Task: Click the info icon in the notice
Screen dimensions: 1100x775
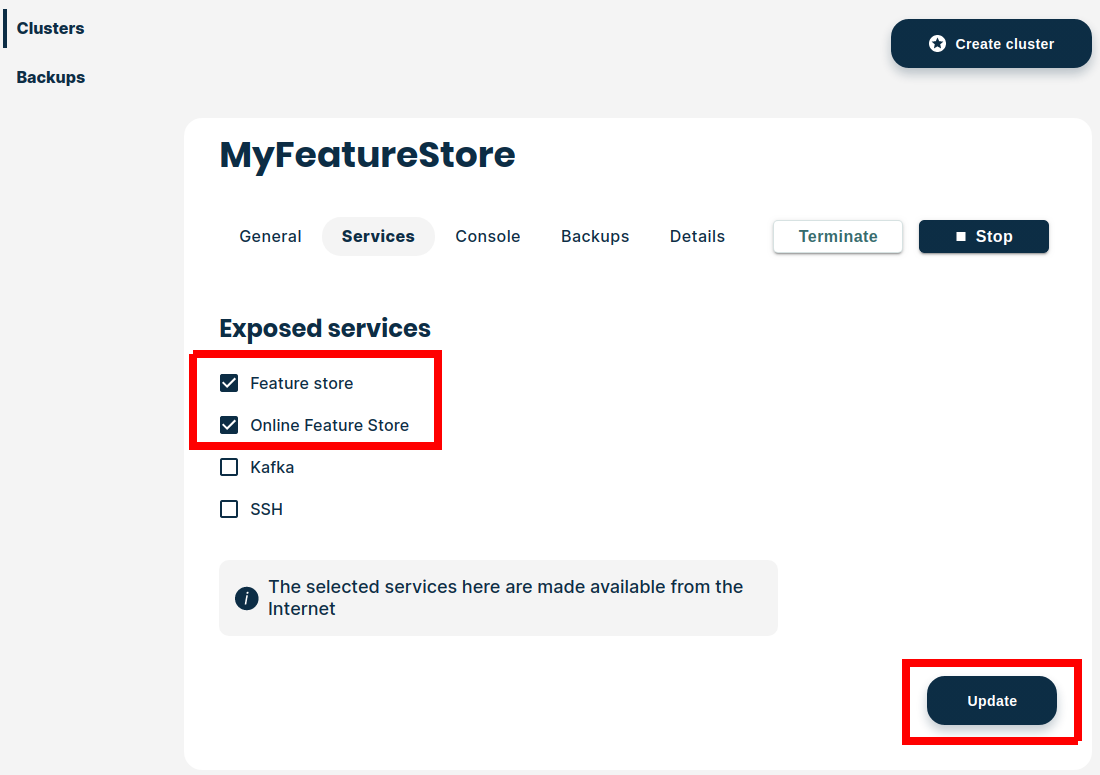Action: click(247, 598)
